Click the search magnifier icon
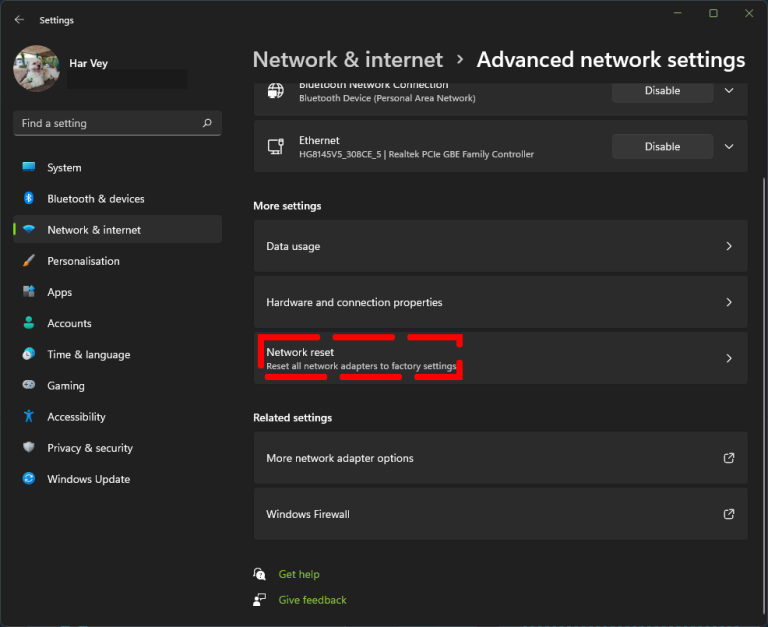This screenshot has height=627, width=768. pyautogui.click(x=207, y=123)
